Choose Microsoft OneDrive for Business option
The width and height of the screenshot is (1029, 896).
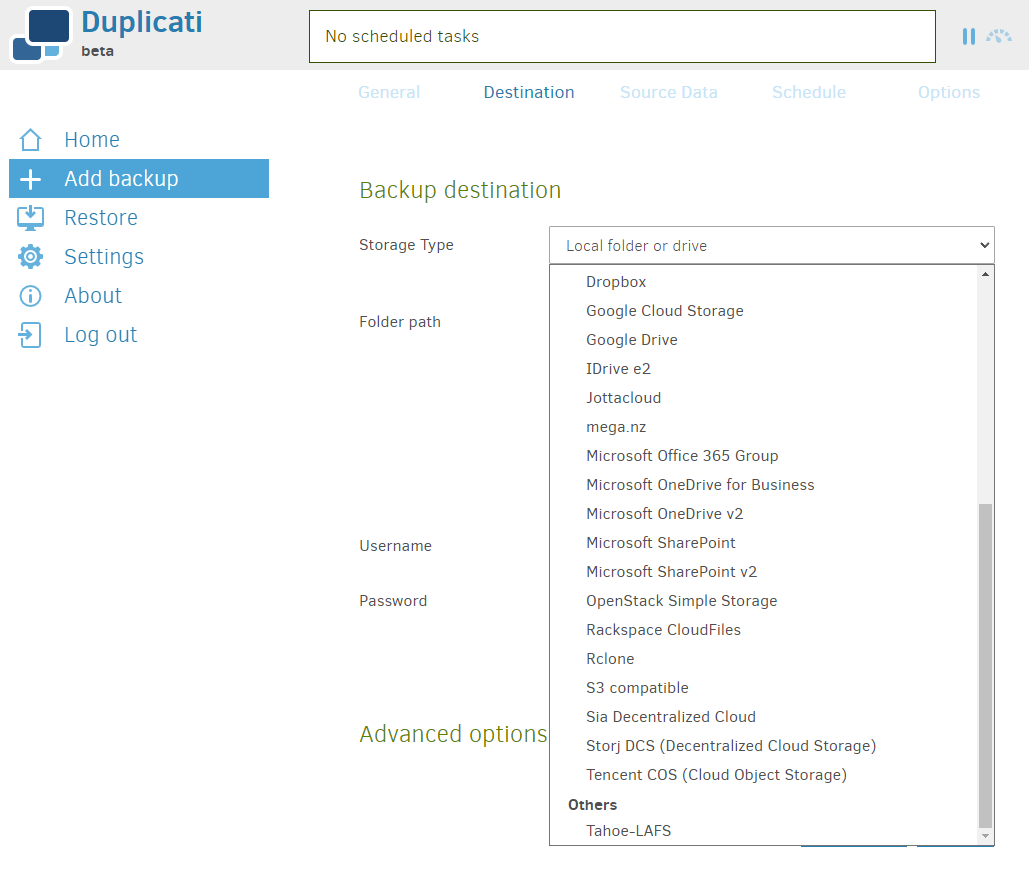pyautogui.click(x=763, y=484)
